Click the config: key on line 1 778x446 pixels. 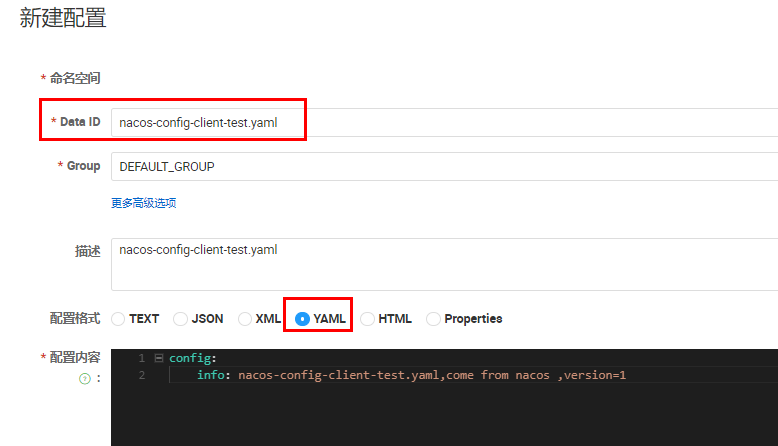pyautogui.click(x=193, y=358)
